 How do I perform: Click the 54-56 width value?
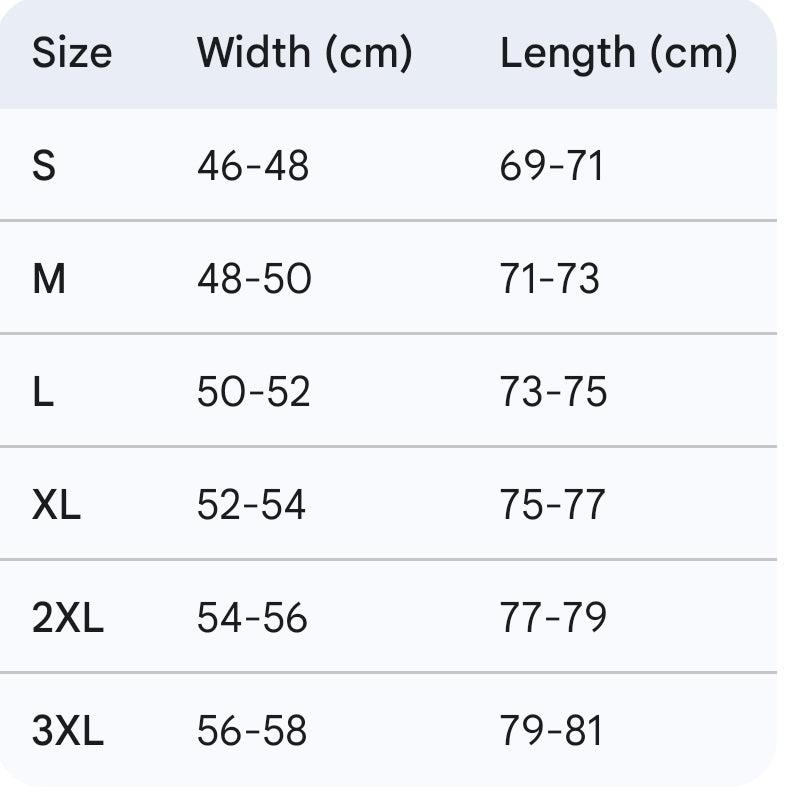click(x=252, y=619)
